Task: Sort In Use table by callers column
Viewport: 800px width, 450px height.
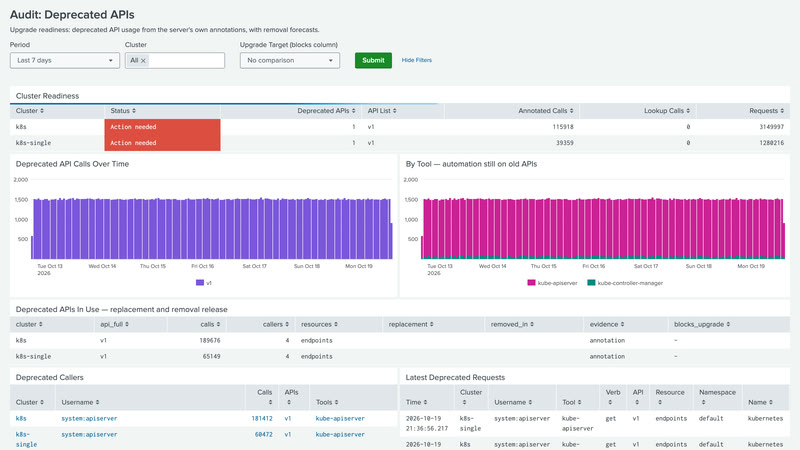Action: click(276, 324)
